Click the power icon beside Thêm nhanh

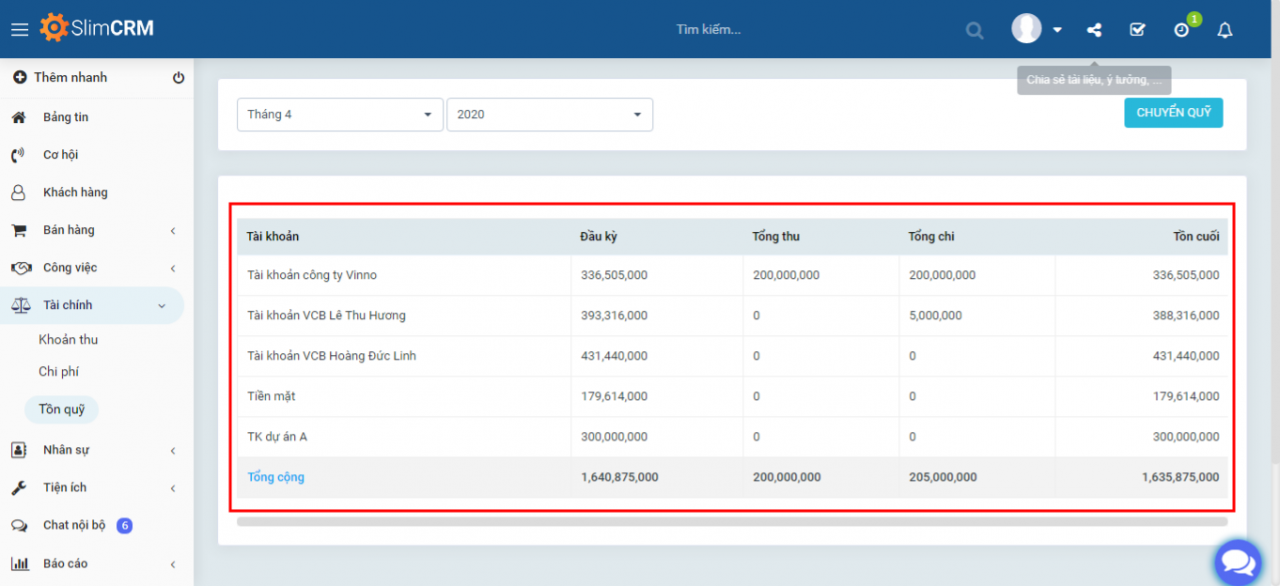[179, 77]
